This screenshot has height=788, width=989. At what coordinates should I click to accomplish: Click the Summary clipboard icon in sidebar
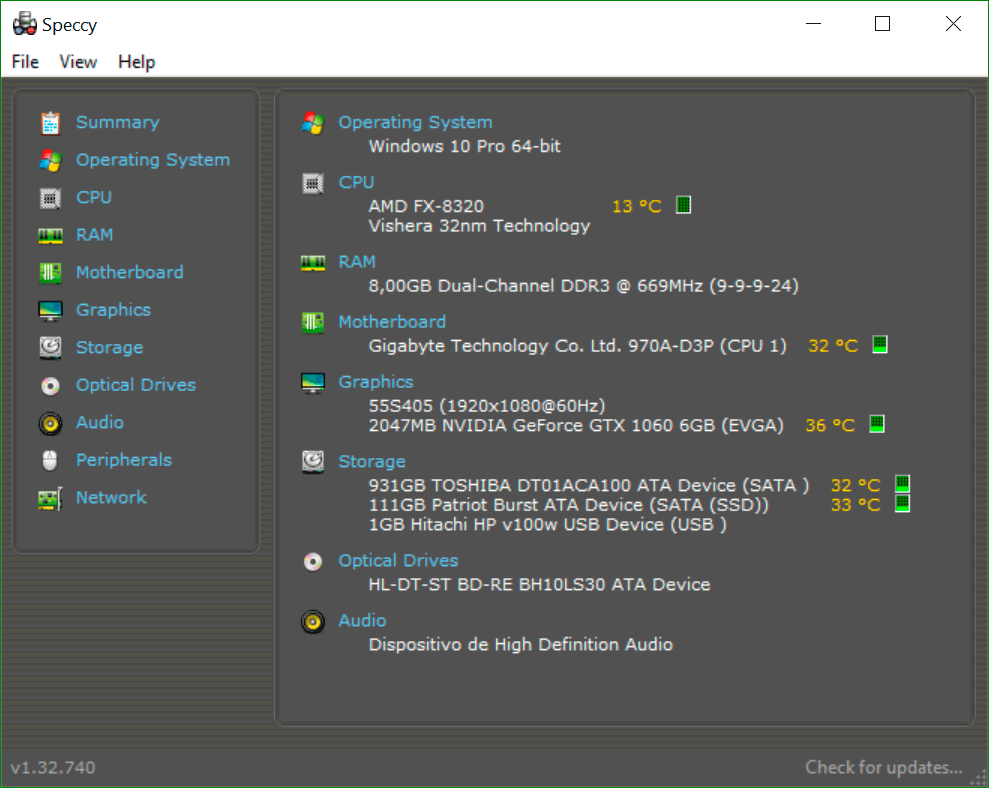50,123
